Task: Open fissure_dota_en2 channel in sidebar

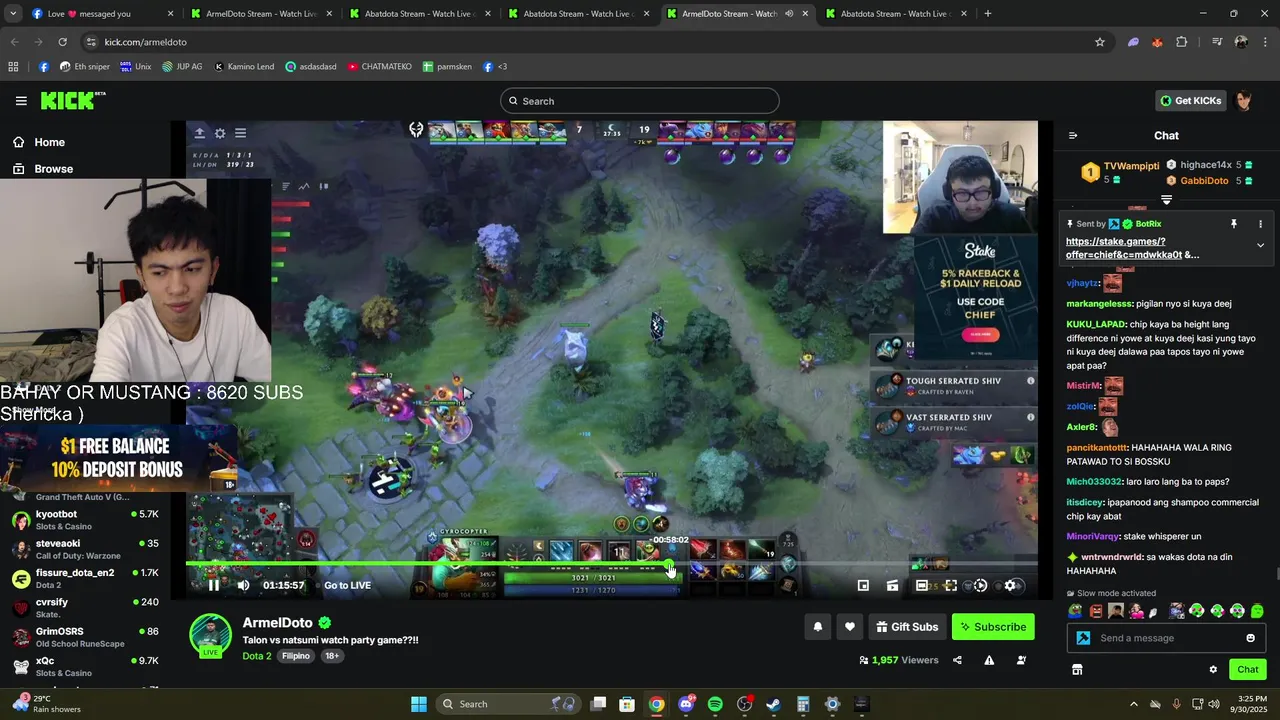Action: [85, 578]
